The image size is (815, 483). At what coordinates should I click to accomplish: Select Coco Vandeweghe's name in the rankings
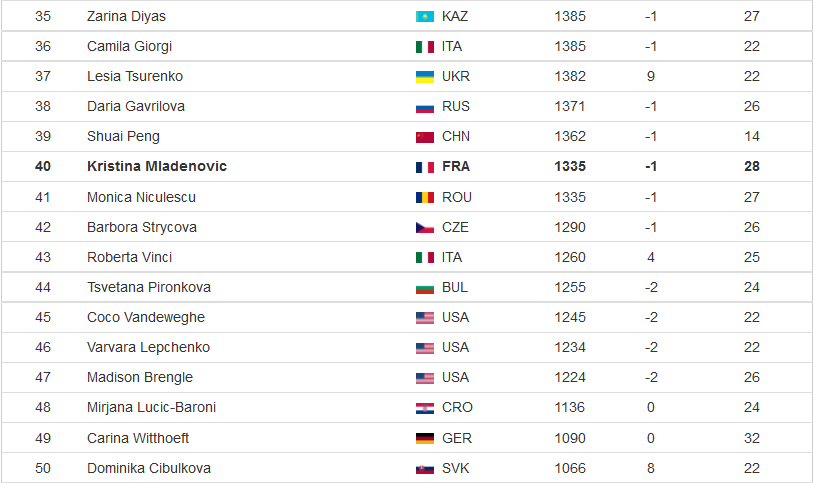[146, 317]
